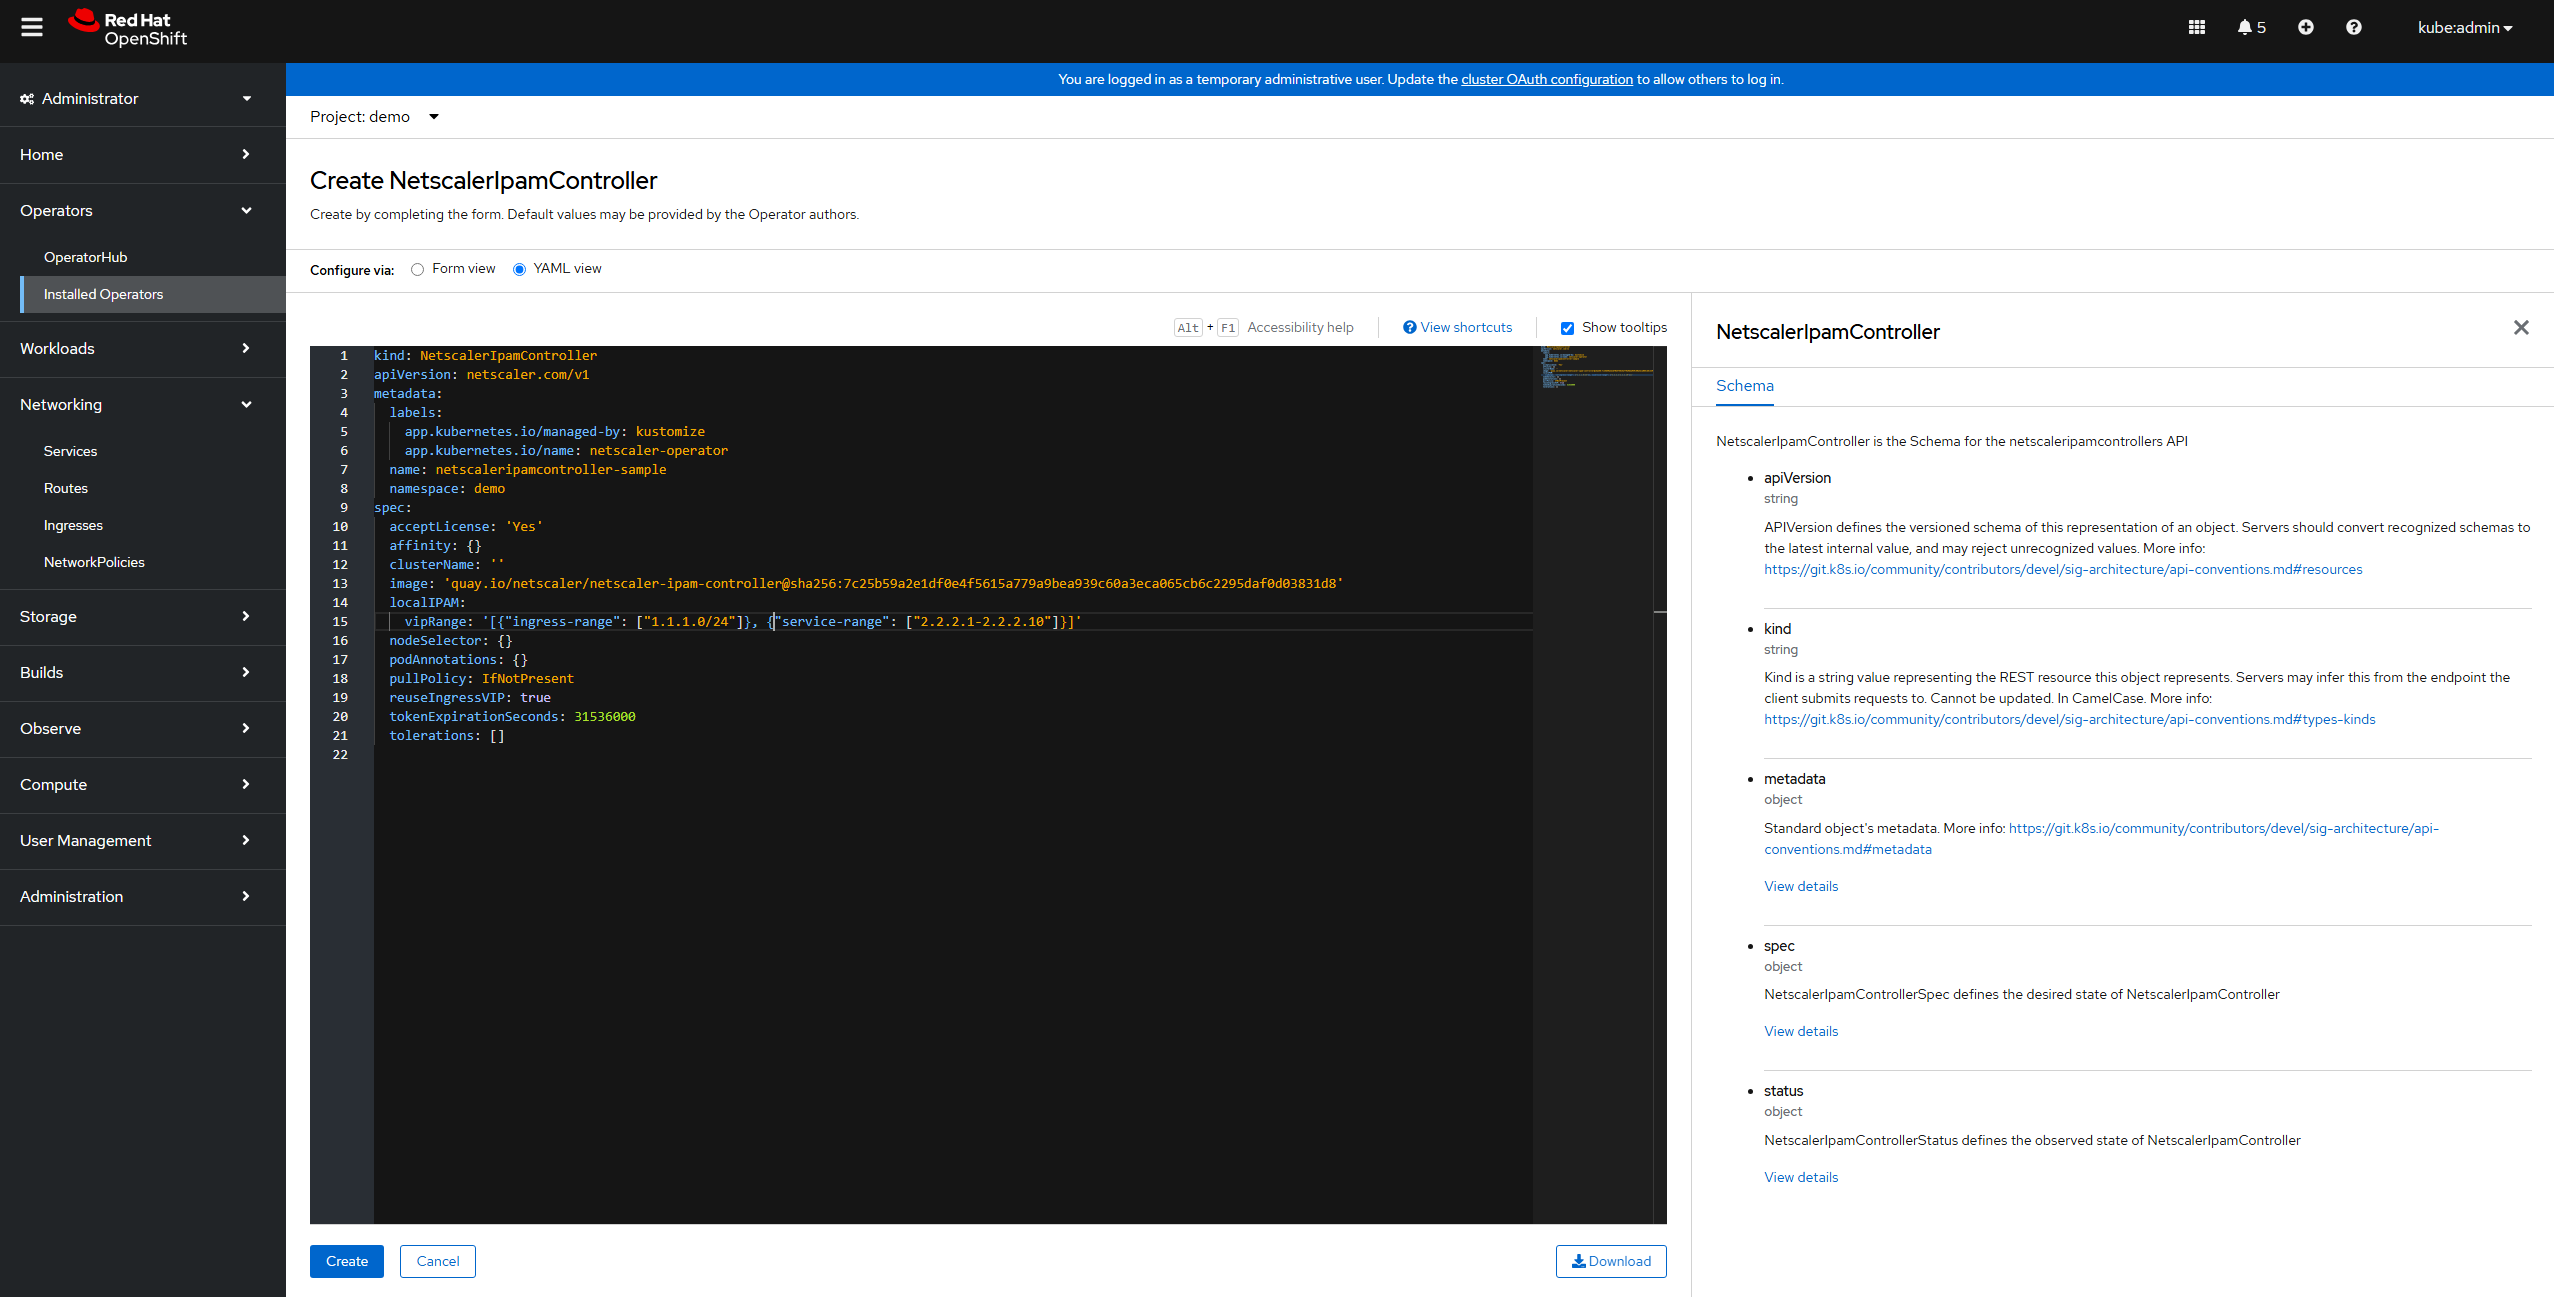Open Routes under Networking
The width and height of the screenshot is (2554, 1297).
66,488
